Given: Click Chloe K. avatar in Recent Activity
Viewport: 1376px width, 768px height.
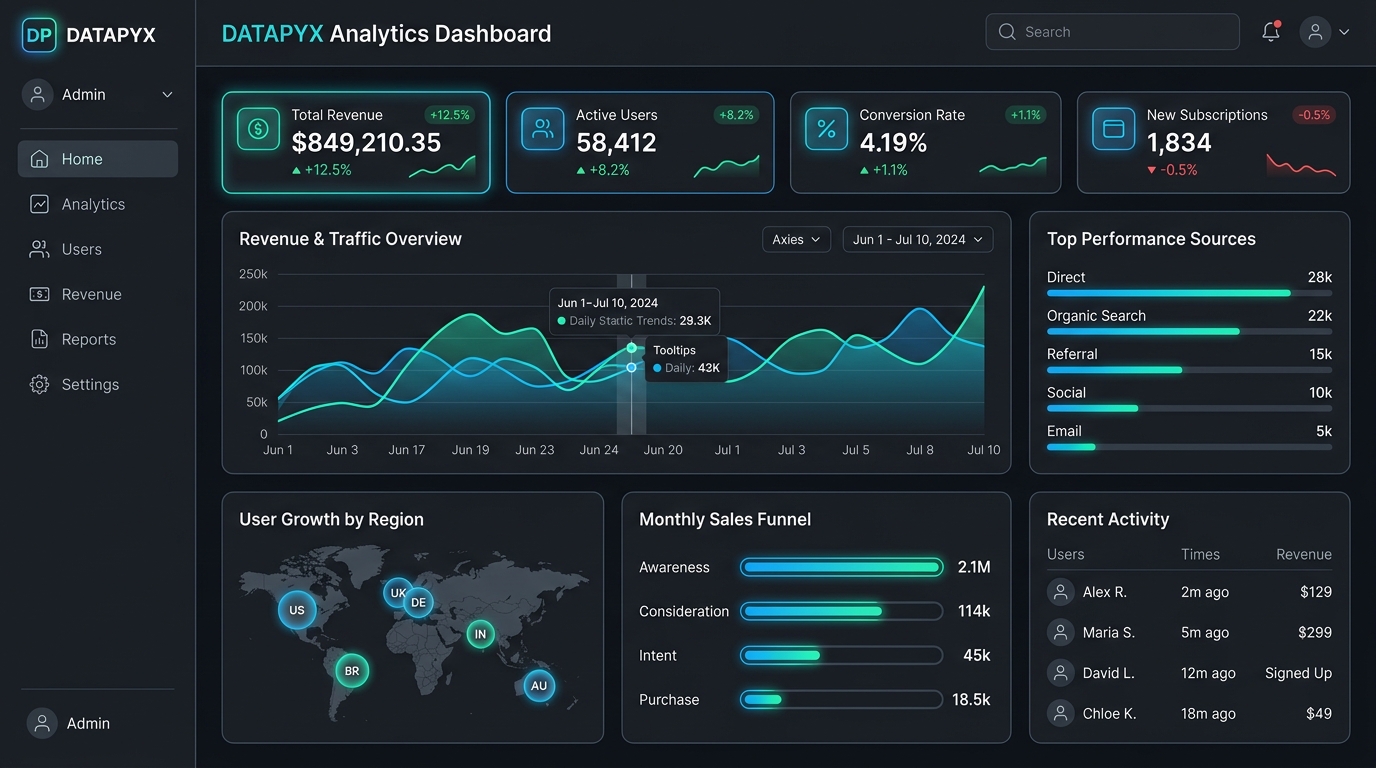Looking at the screenshot, I should point(1061,713).
